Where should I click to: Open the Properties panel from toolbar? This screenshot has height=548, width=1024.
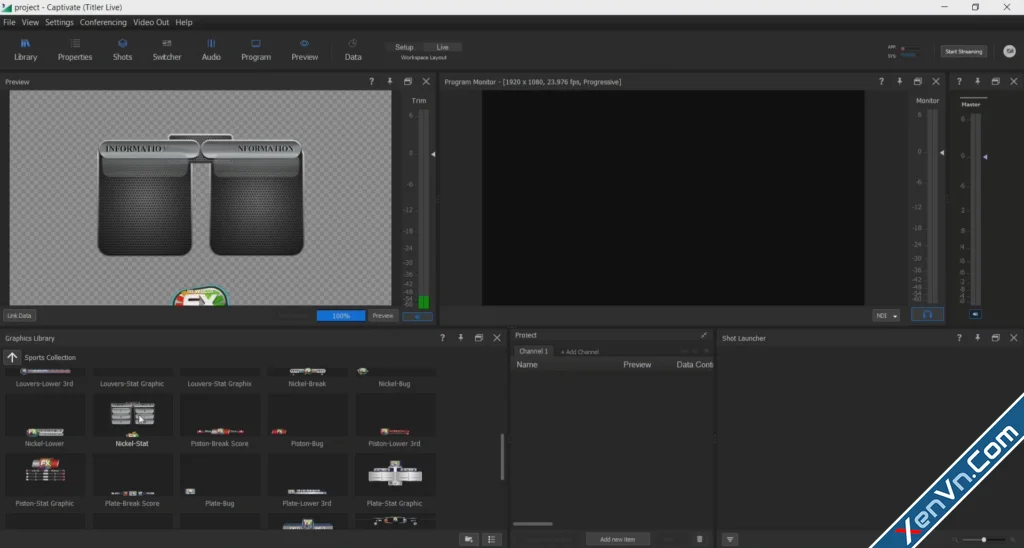(75, 50)
